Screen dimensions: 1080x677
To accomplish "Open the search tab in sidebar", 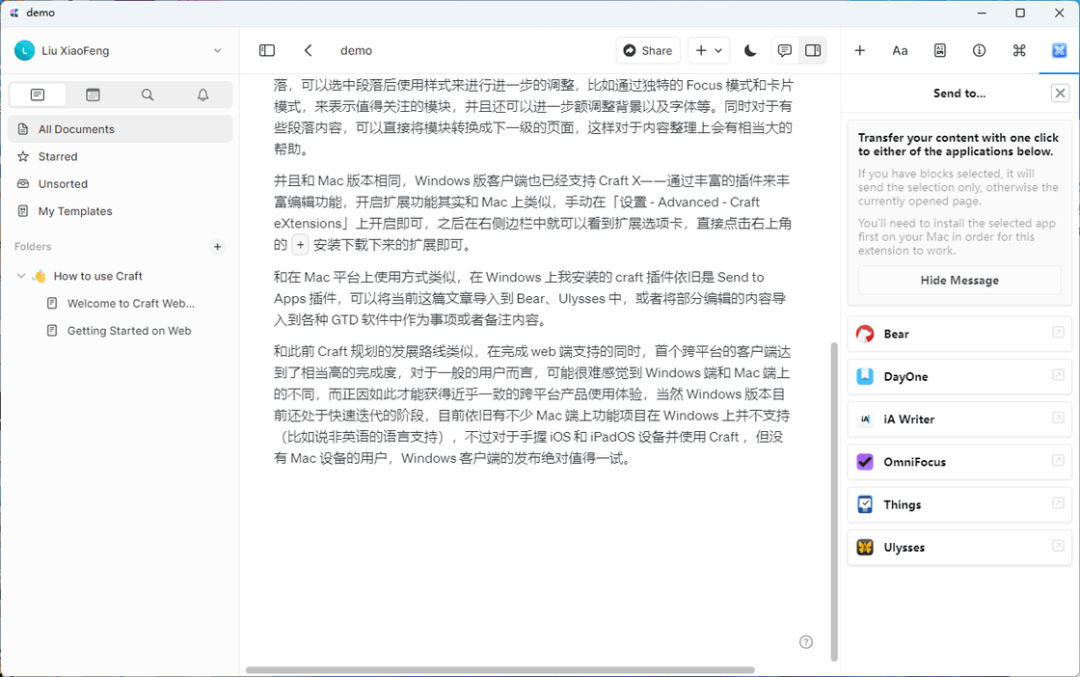I will coord(147,94).
